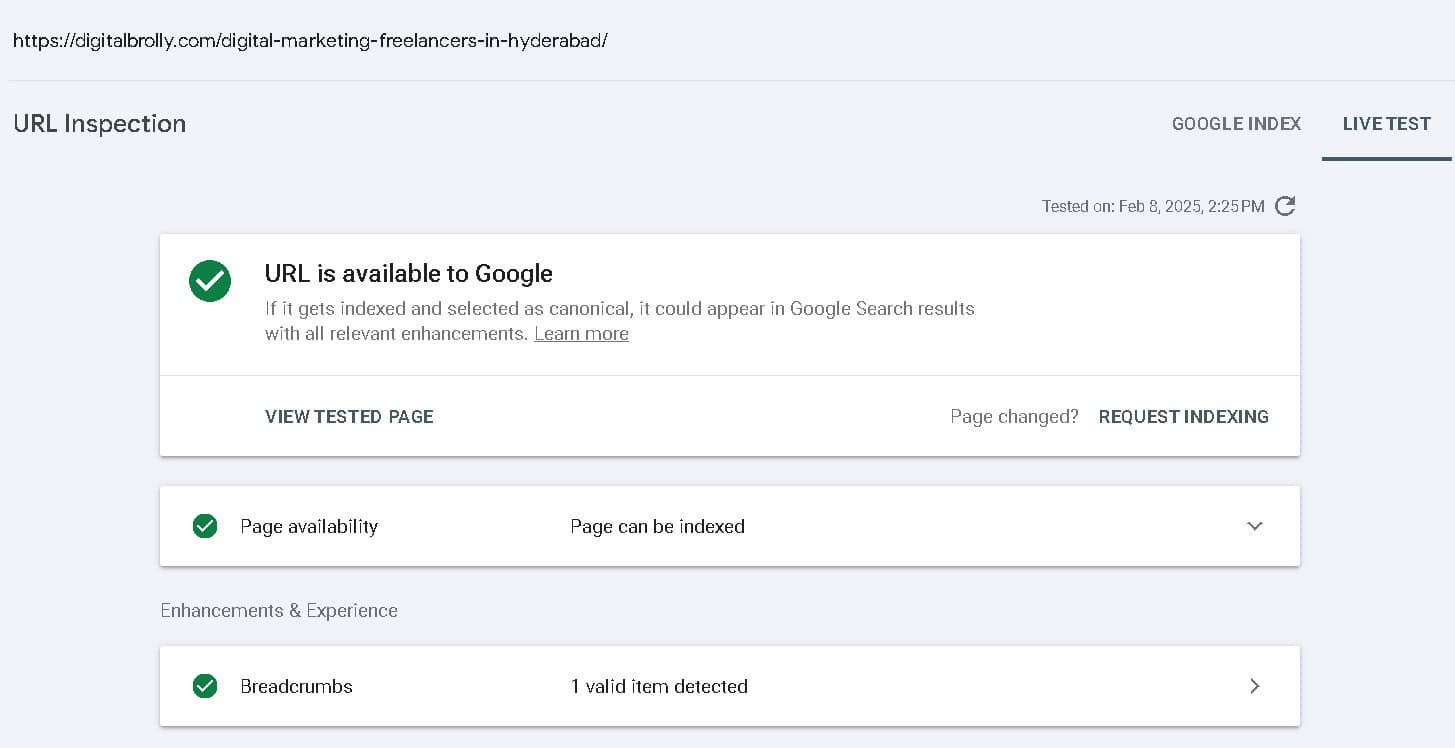Click the green check icon next to Breadcrumbs
Image resolution: width=1455 pixels, height=748 pixels.
point(205,686)
